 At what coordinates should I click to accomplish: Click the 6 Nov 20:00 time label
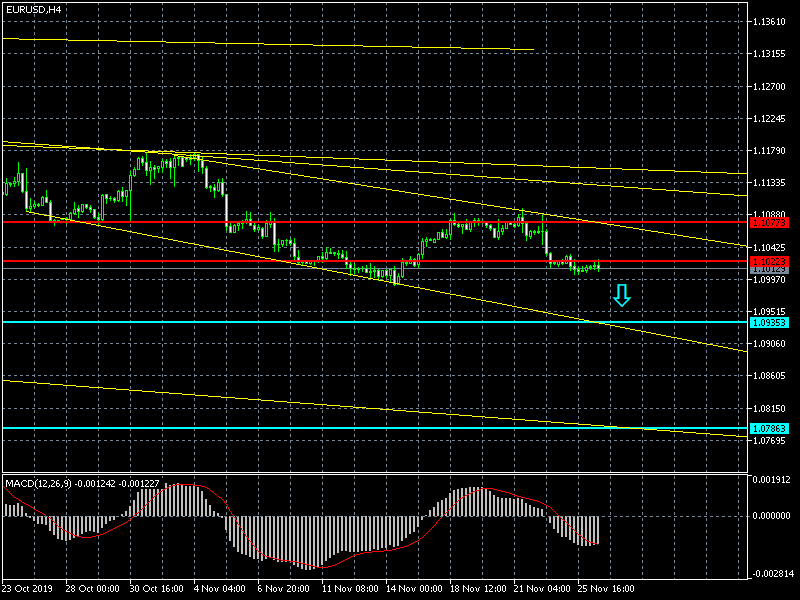point(284,589)
